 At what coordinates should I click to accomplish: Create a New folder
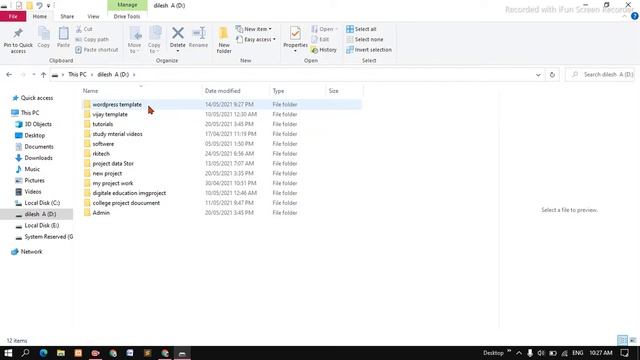(x=224, y=40)
